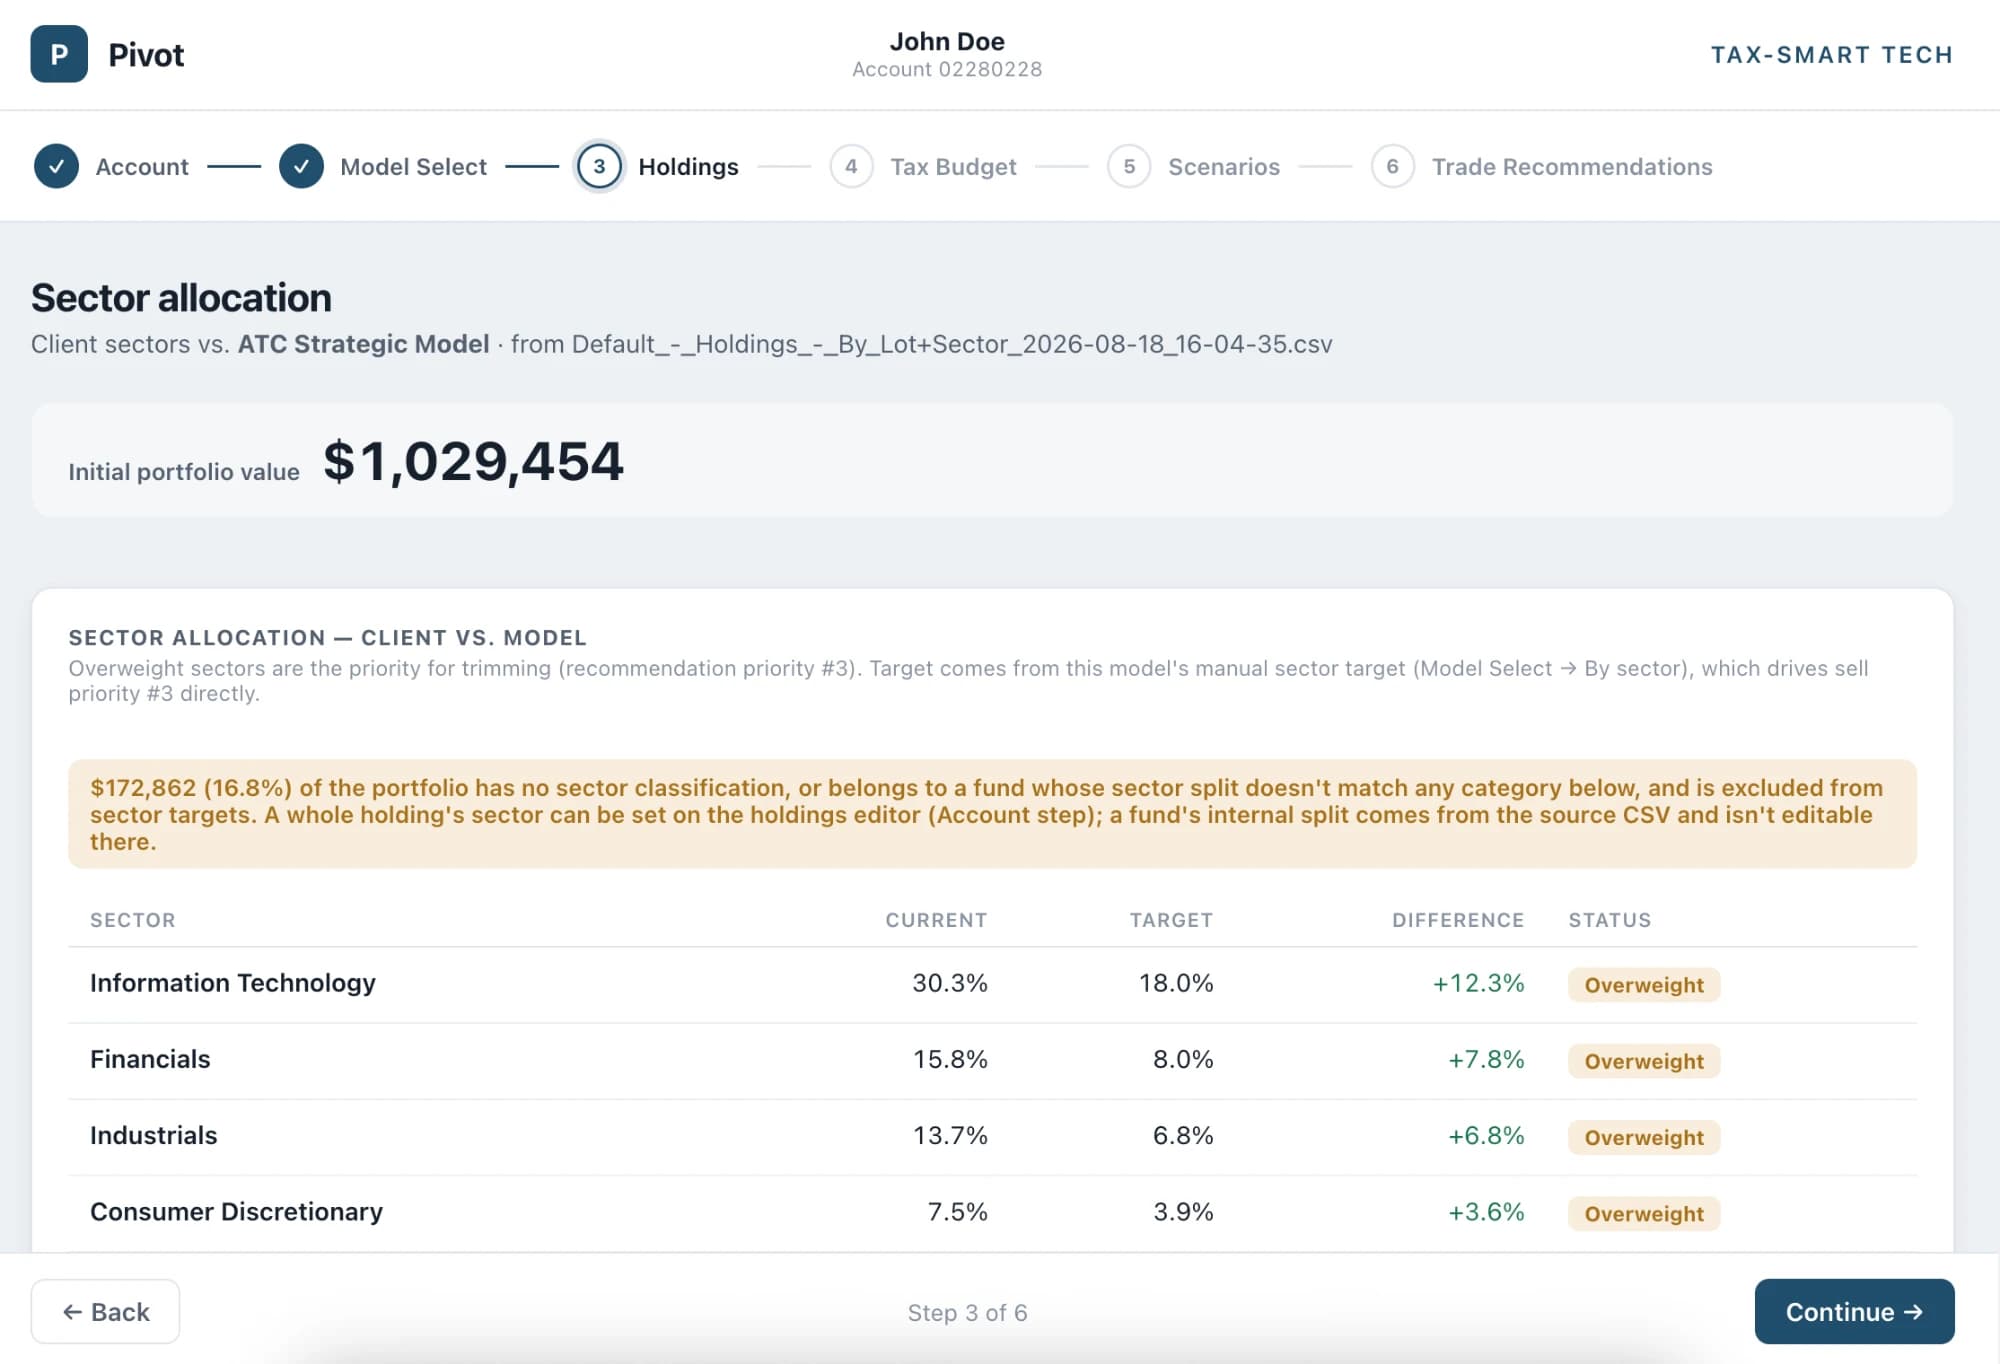The width and height of the screenshot is (2000, 1364).
Task: Click the Pivot logo icon
Action: (x=59, y=54)
